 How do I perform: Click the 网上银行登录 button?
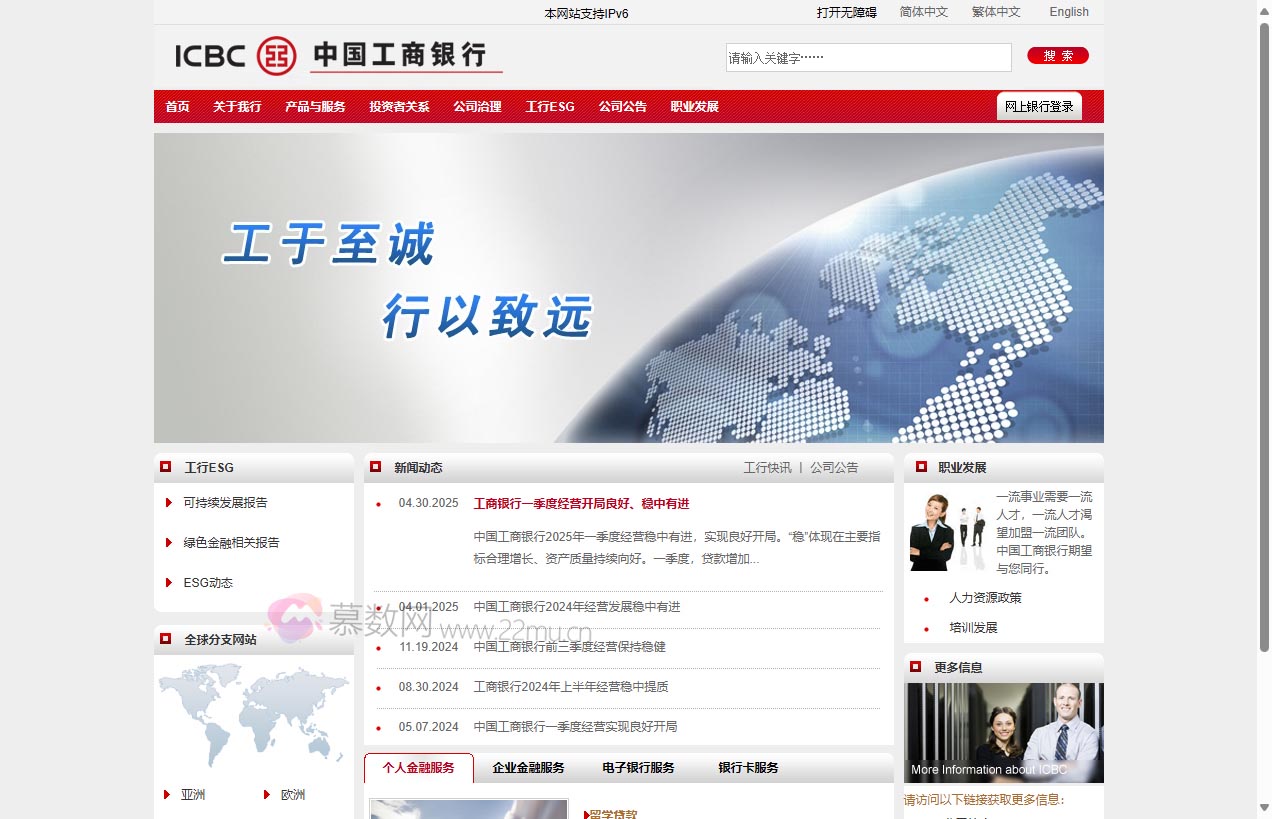click(1039, 105)
